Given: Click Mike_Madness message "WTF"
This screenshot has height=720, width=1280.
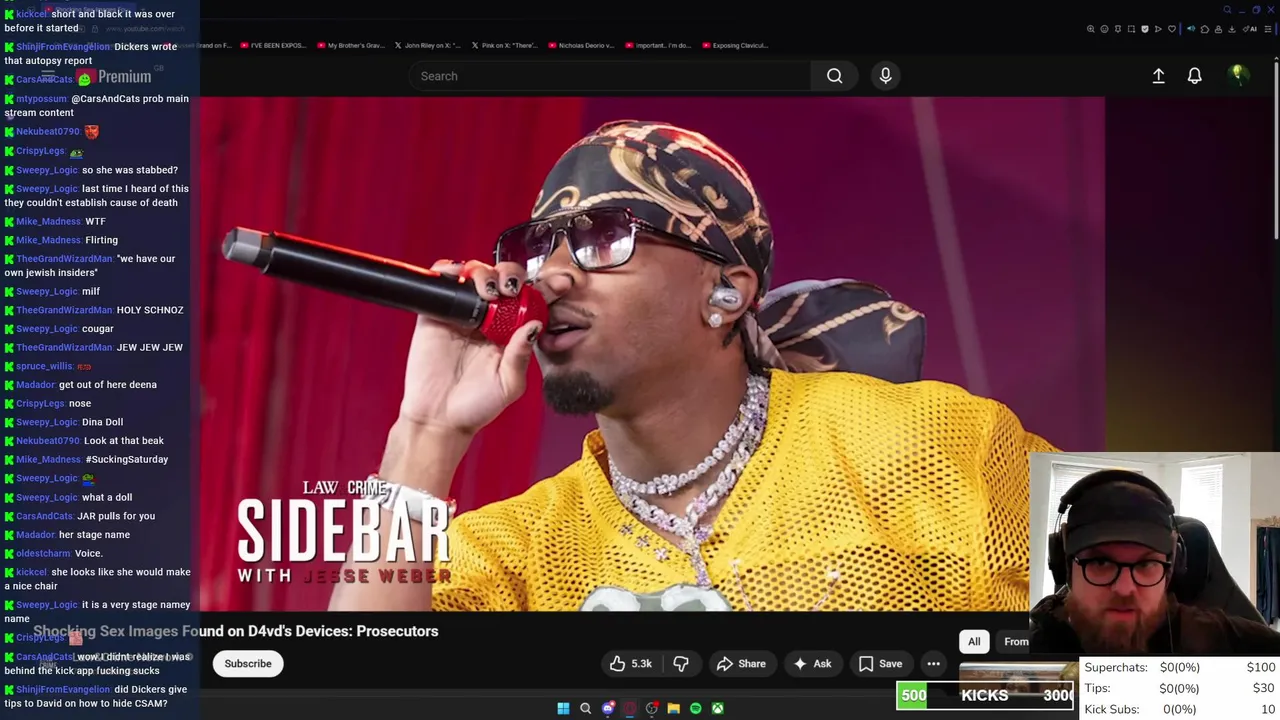Looking at the screenshot, I should (x=95, y=222).
